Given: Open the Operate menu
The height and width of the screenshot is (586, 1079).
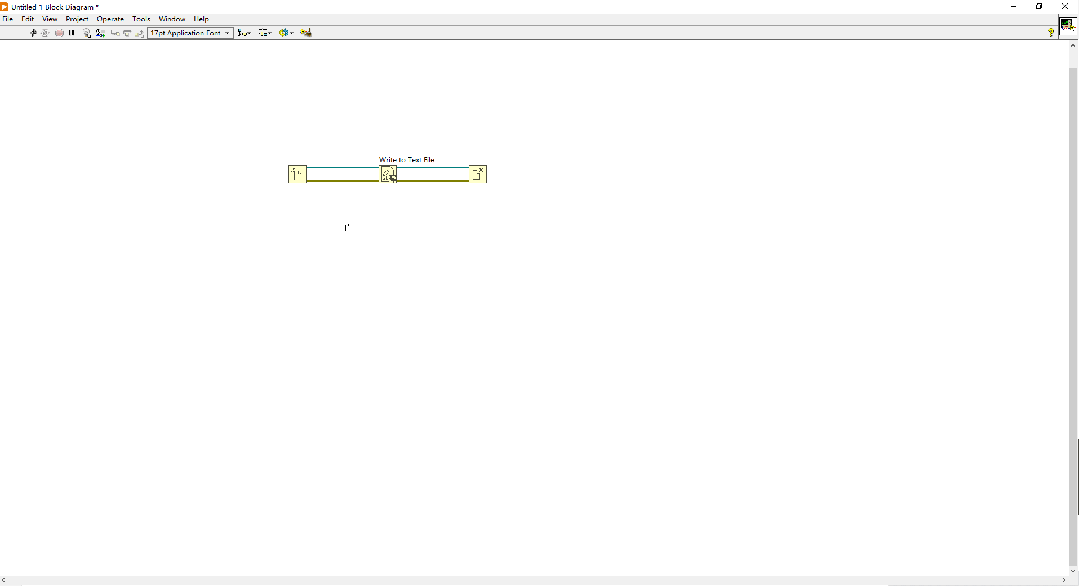Looking at the screenshot, I should tap(110, 19).
